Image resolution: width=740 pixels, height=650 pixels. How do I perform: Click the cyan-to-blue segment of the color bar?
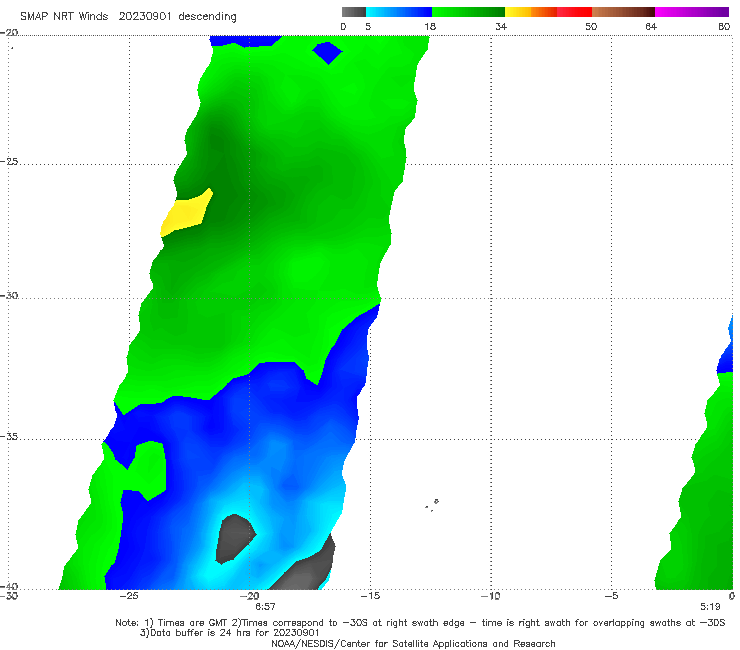399,12
